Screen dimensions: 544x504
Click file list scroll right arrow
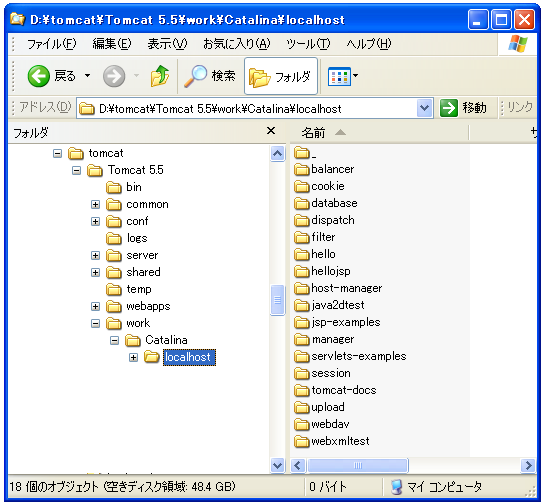pyautogui.click(x=528, y=465)
